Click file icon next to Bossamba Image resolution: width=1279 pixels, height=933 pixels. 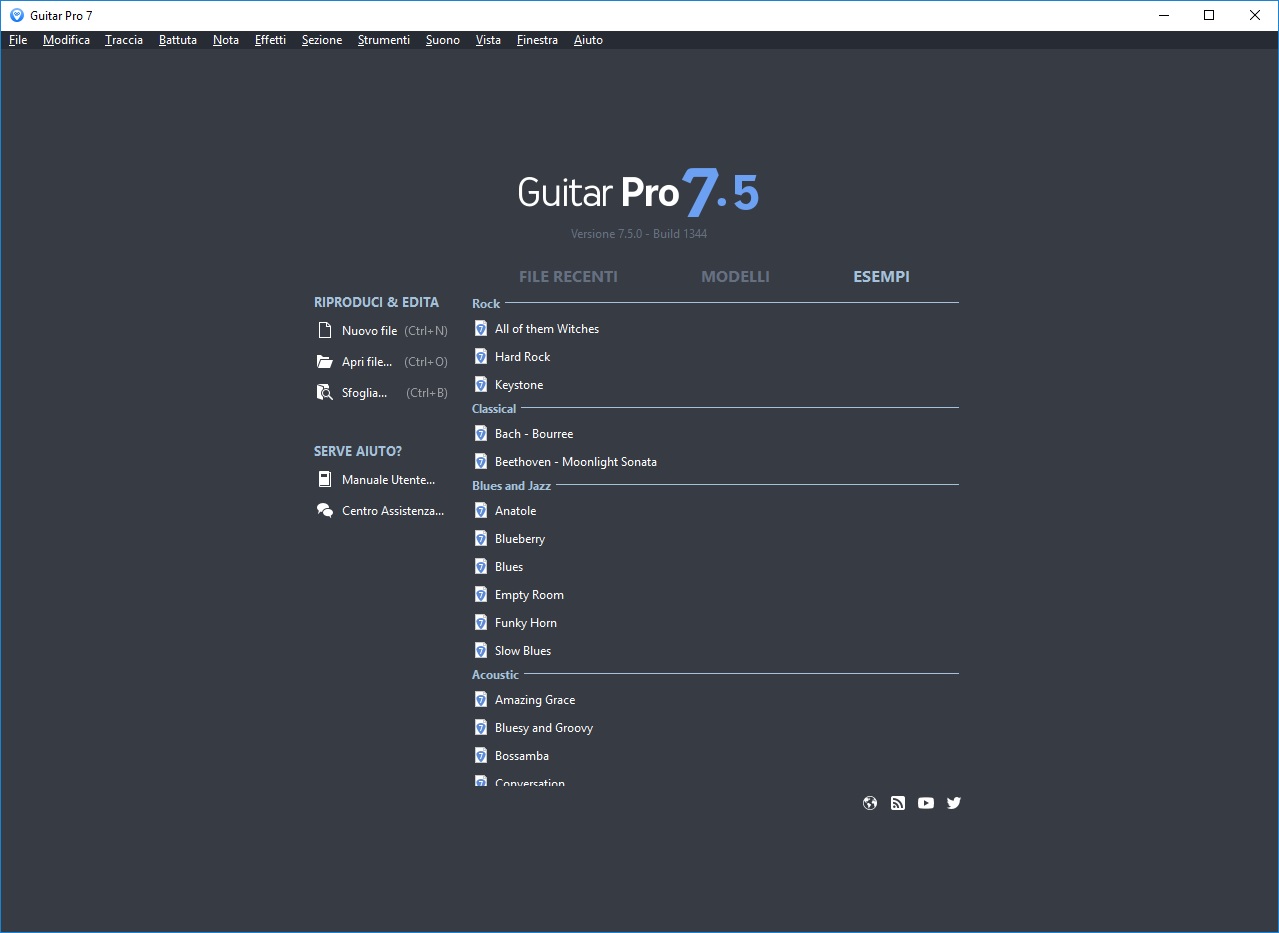(x=481, y=755)
